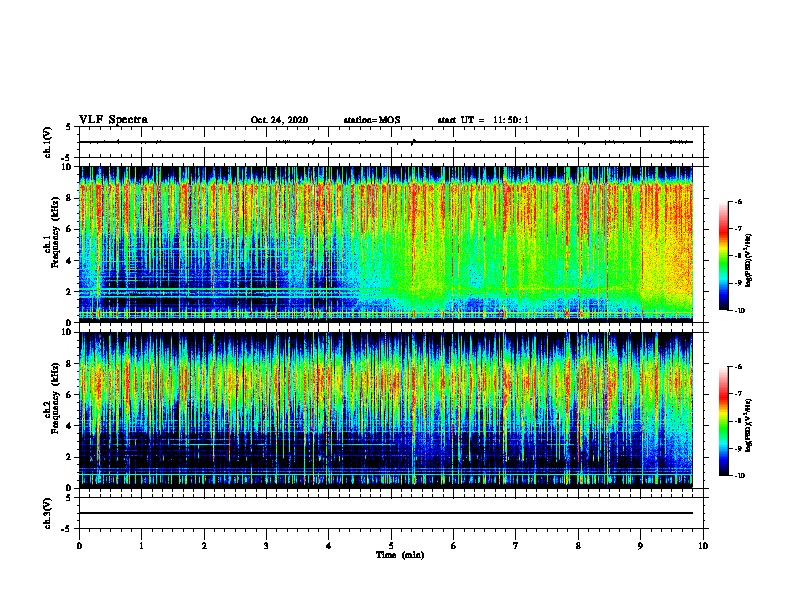This screenshot has height=612, width=792.
Task: Click the "2" kHz tick on ch.1 frequency axis
Action: click(x=69, y=292)
